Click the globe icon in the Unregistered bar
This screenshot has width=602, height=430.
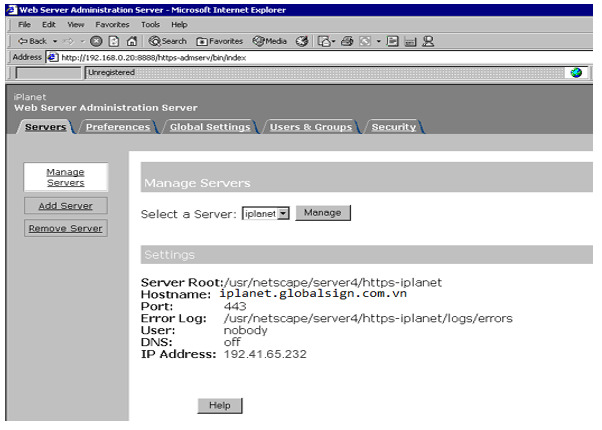coord(576,73)
